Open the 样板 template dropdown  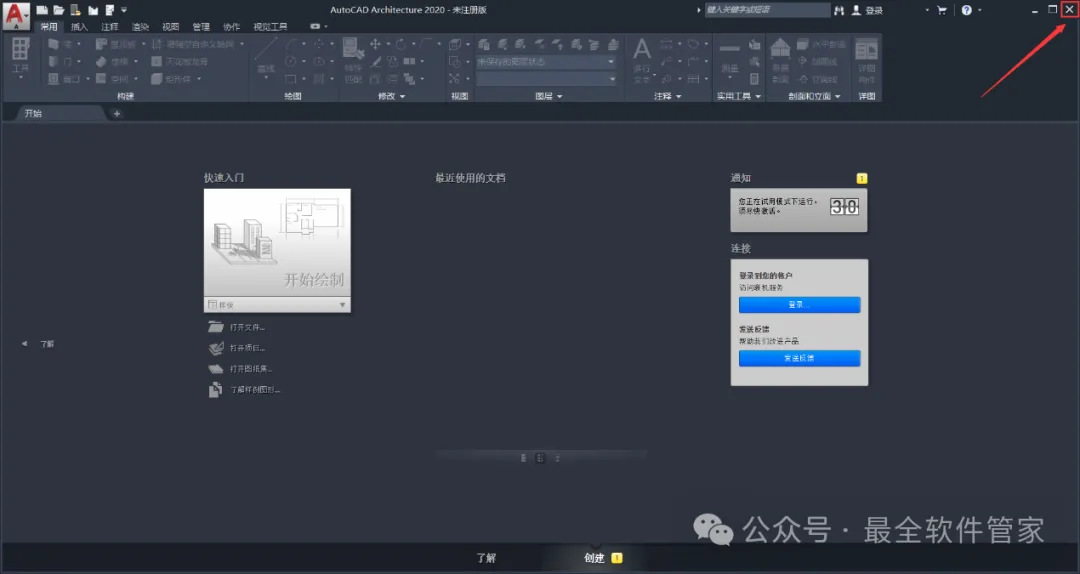(277, 305)
